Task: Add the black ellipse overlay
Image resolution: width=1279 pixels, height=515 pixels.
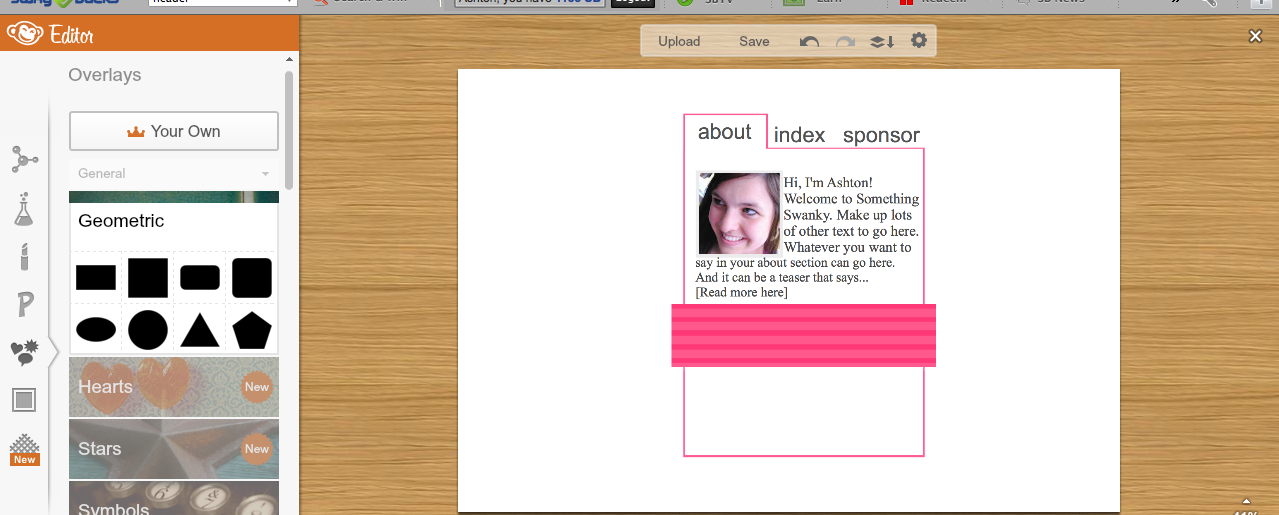Action: (x=96, y=329)
